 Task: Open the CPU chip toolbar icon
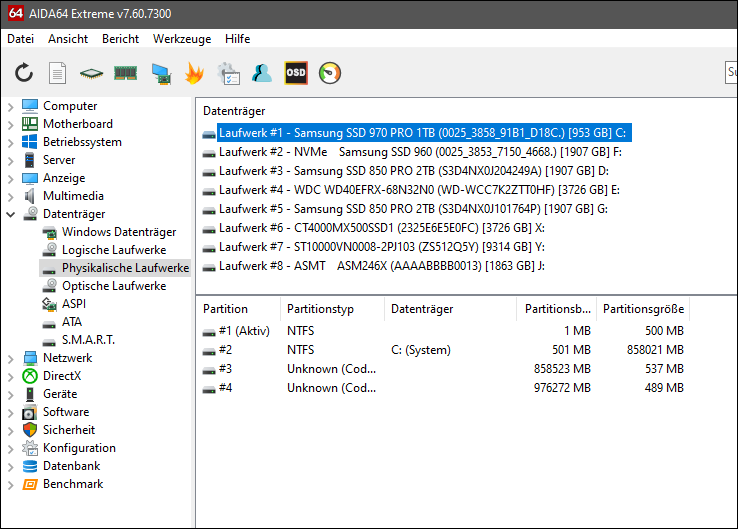click(91, 73)
